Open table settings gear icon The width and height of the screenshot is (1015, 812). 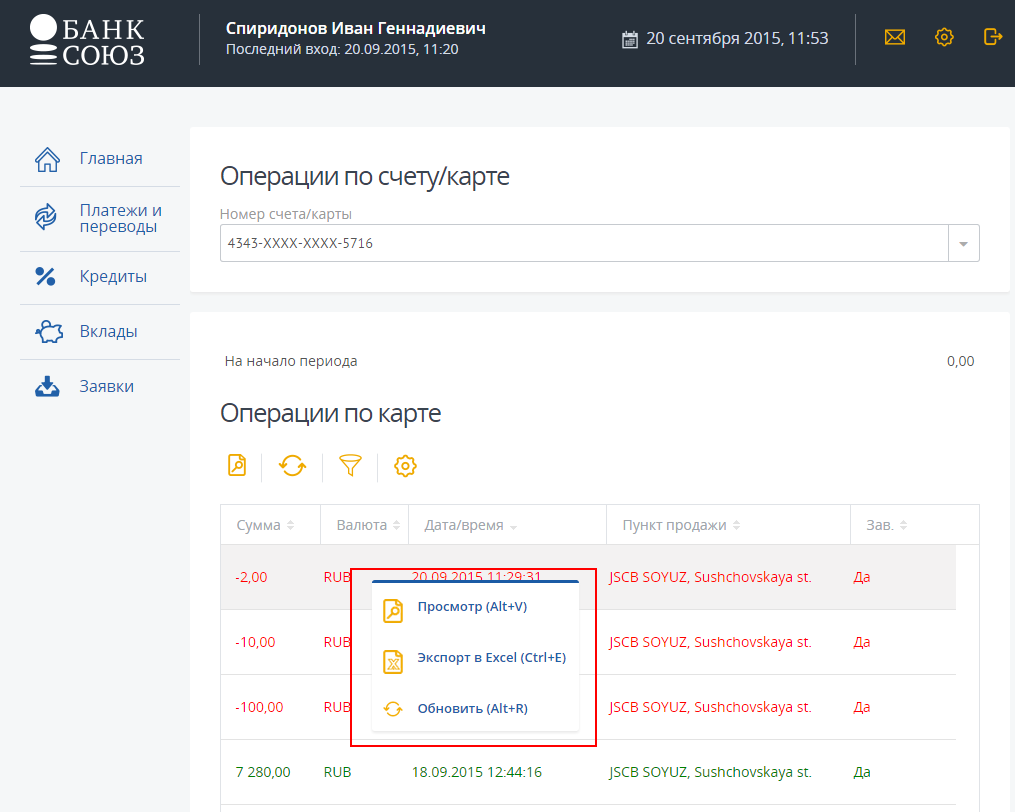[x=405, y=466]
